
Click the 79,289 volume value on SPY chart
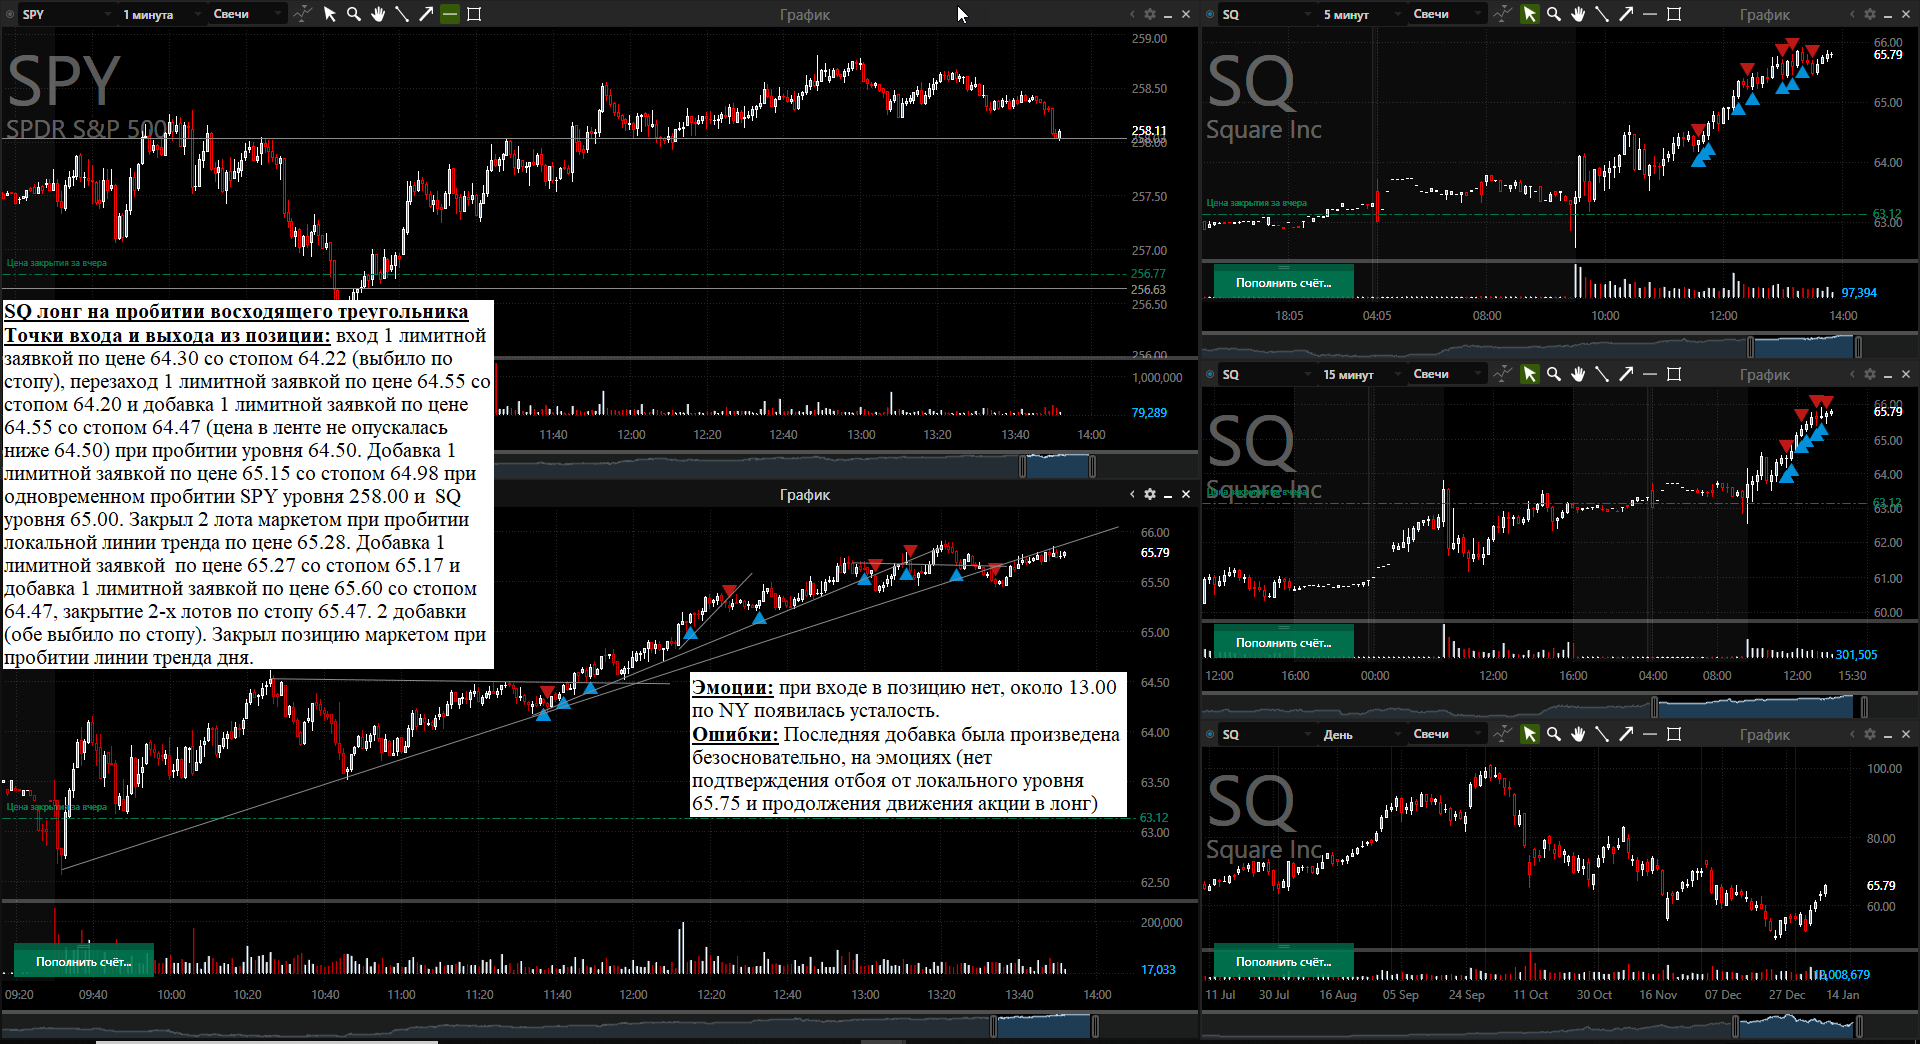tap(1149, 412)
